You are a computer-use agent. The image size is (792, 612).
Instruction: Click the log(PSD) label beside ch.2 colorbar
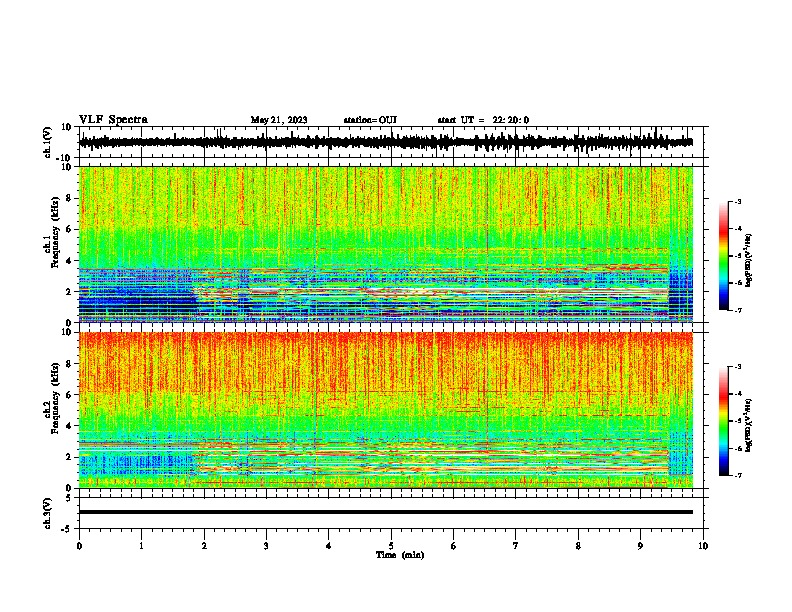click(749, 425)
